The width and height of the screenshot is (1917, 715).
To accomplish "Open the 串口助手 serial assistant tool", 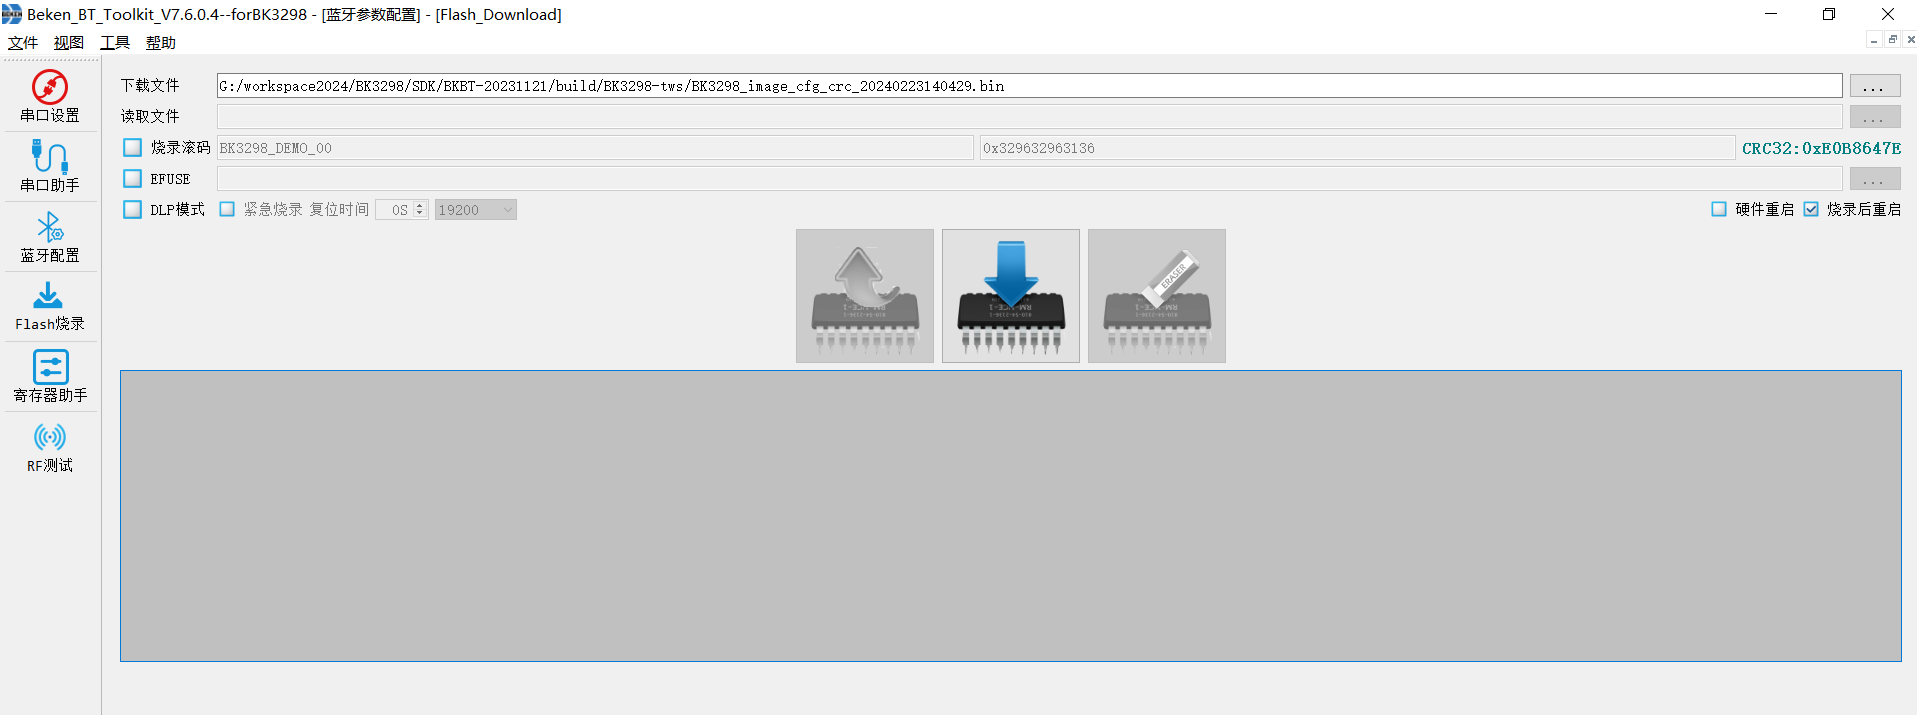I will point(50,166).
